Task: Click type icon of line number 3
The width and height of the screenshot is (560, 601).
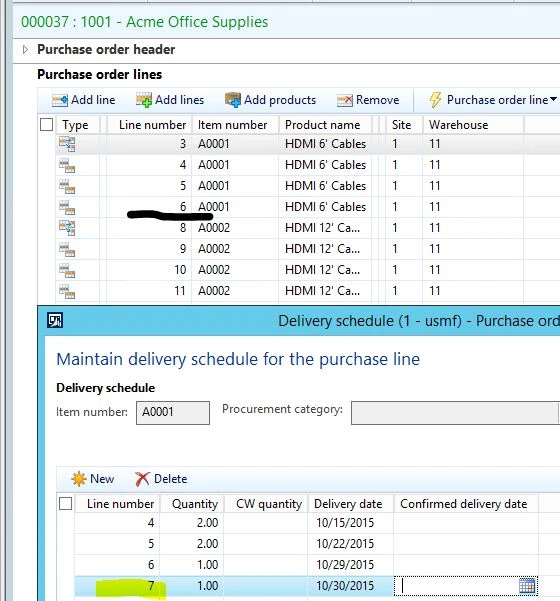Action: [x=67, y=145]
